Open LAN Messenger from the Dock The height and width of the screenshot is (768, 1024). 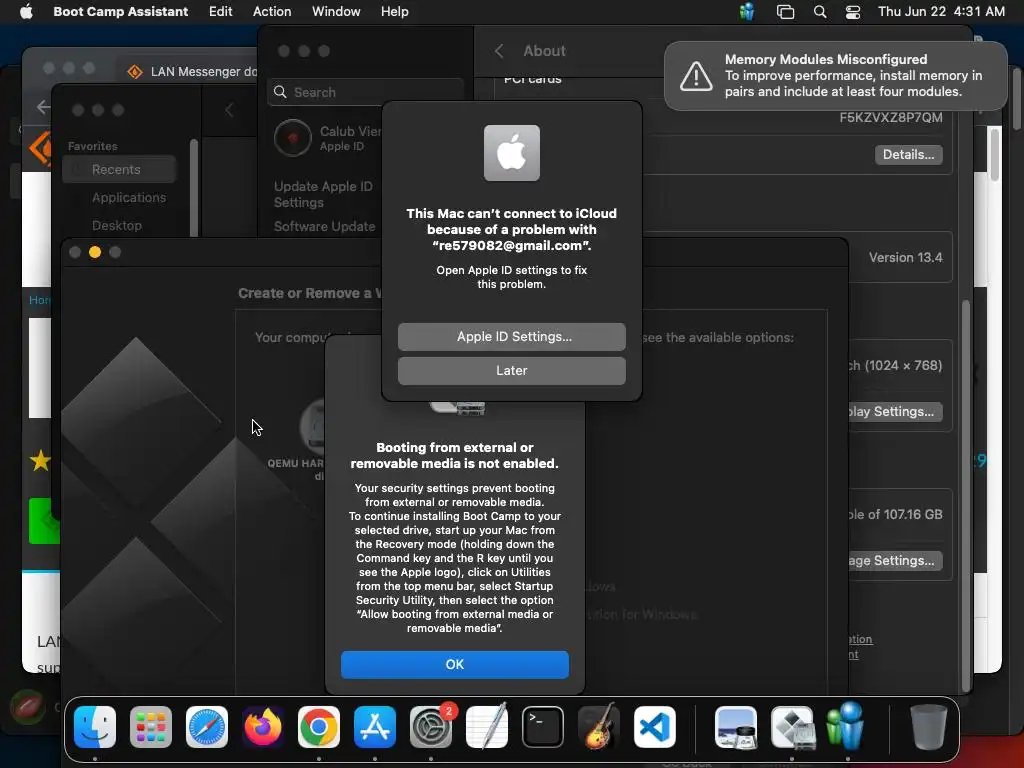tap(846, 726)
